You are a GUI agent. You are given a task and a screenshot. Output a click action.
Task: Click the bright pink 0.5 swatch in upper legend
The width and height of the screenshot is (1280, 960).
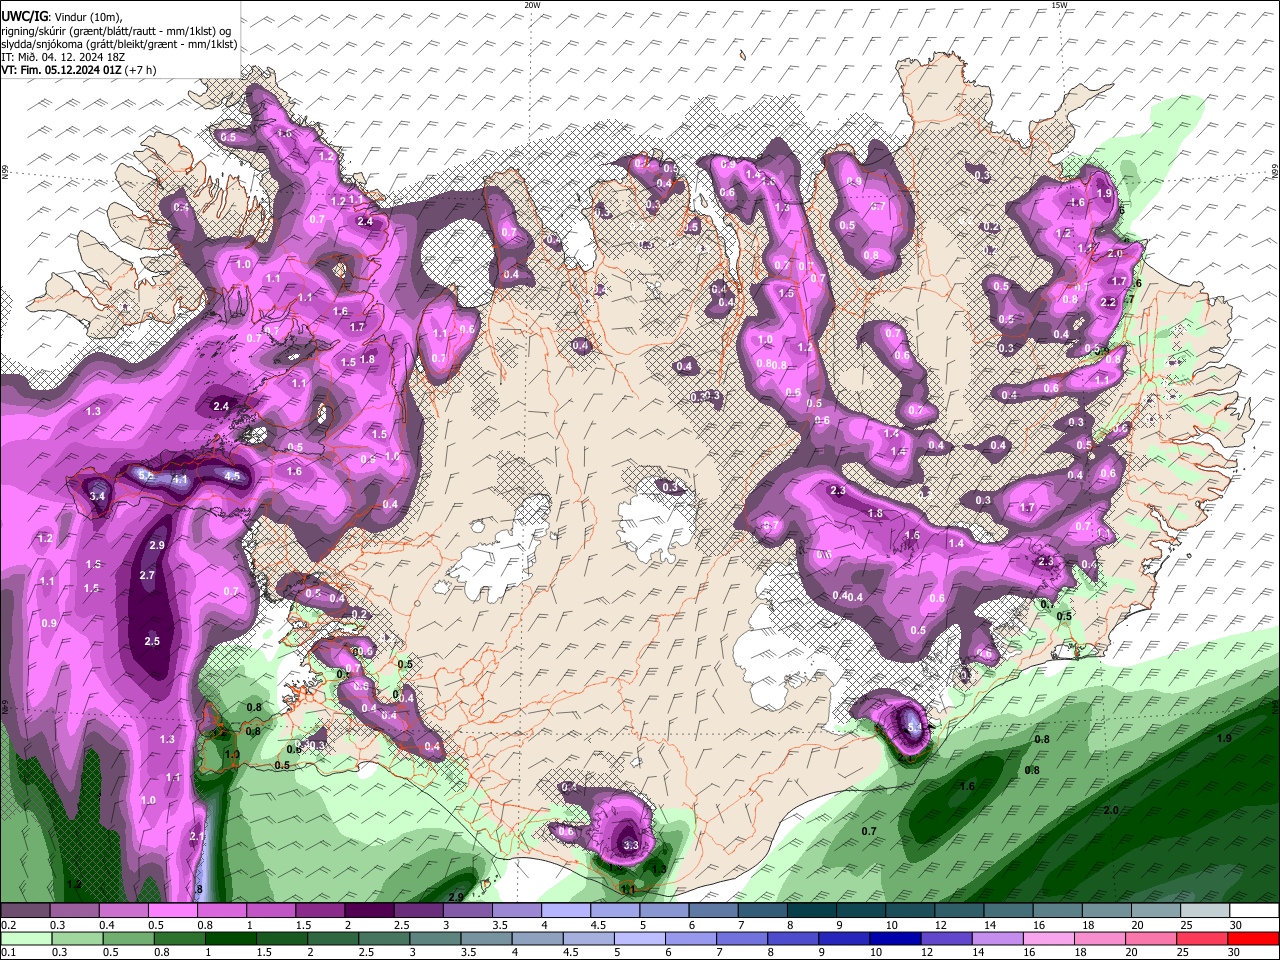(x=171, y=911)
